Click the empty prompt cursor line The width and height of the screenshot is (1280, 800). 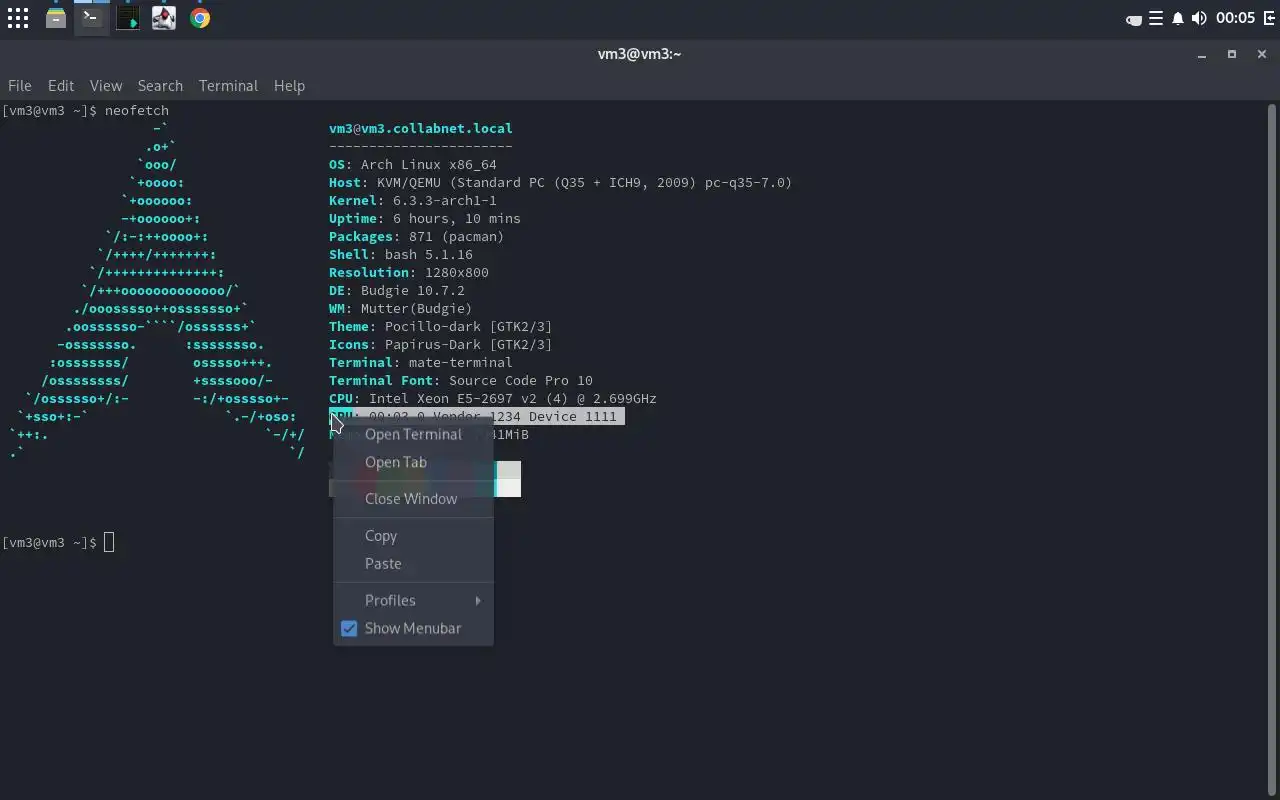[x=109, y=542]
